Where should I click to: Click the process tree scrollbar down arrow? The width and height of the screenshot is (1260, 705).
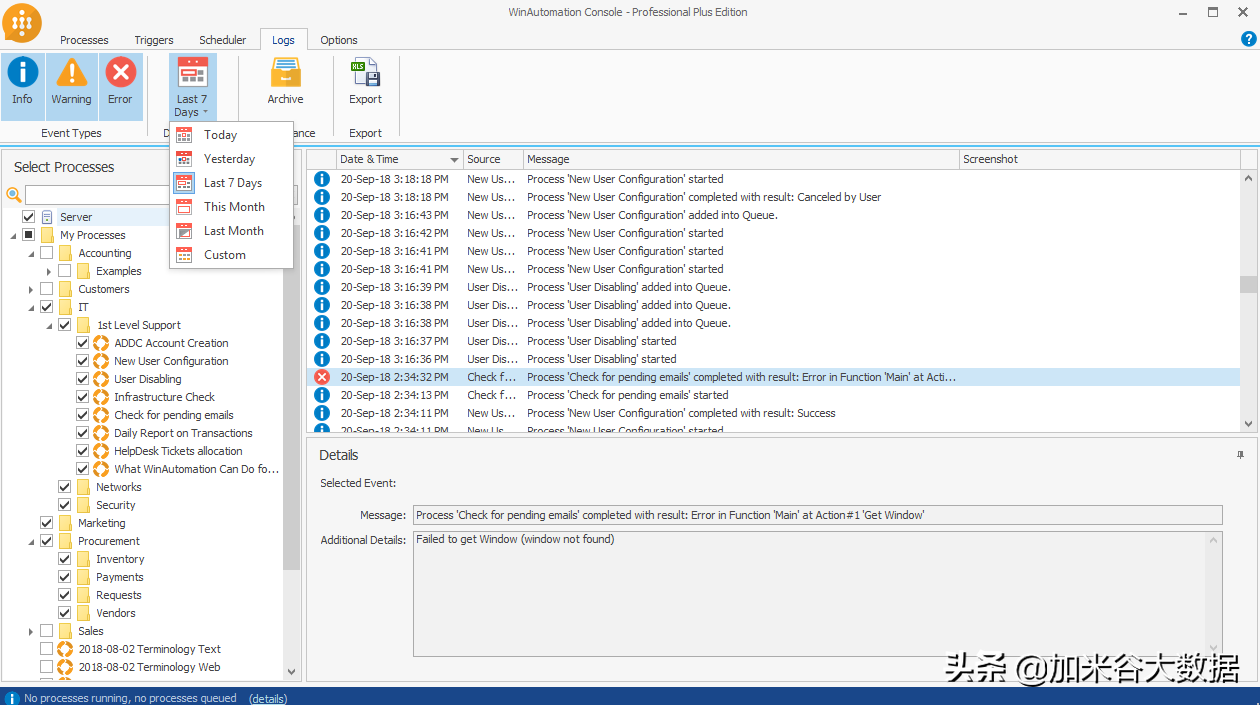point(292,672)
